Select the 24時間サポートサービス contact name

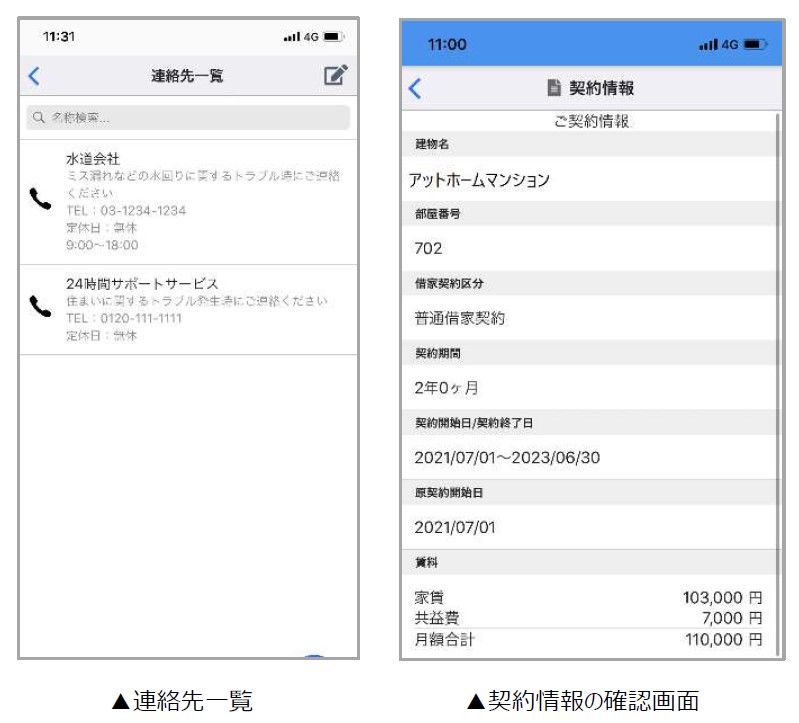pos(142,283)
